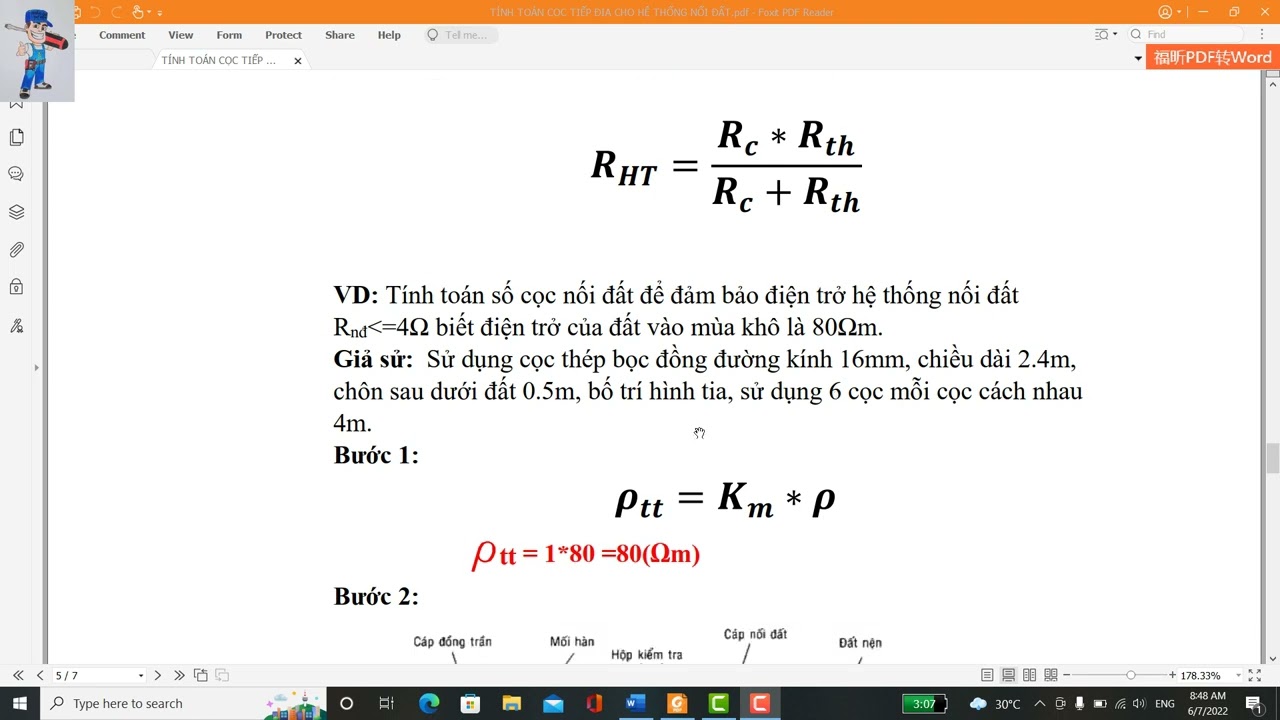Click the Tell me search box
1280x720 pixels.
461,35
